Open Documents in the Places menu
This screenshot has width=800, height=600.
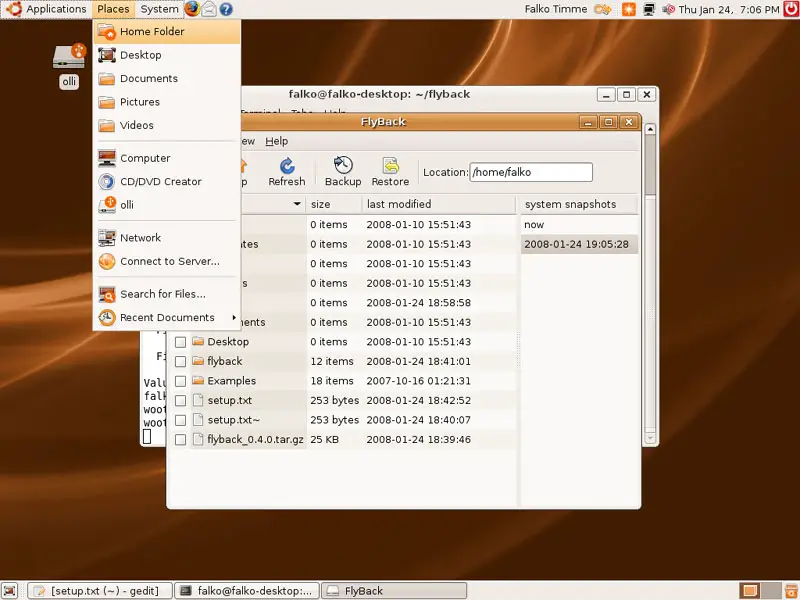[166, 79]
